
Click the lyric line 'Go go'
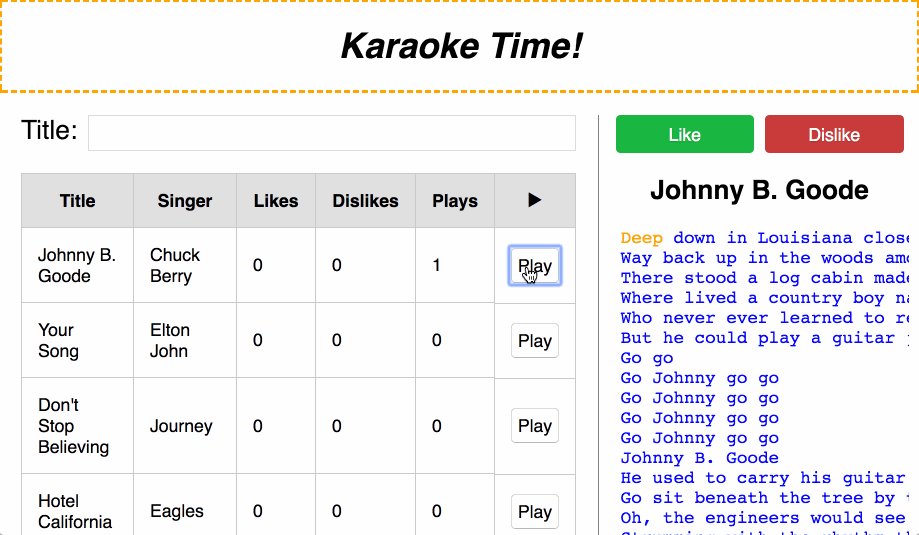click(647, 358)
